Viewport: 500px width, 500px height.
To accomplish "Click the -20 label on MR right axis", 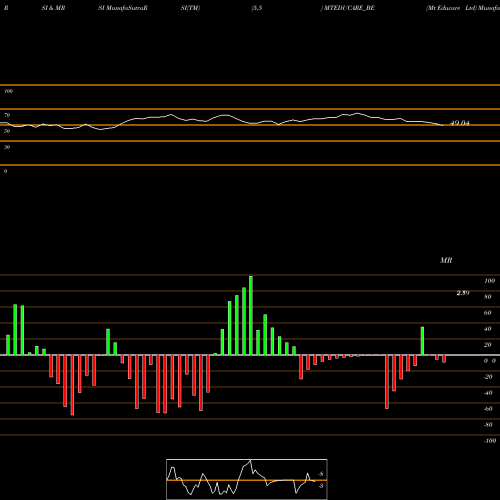I will (x=488, y=377).
